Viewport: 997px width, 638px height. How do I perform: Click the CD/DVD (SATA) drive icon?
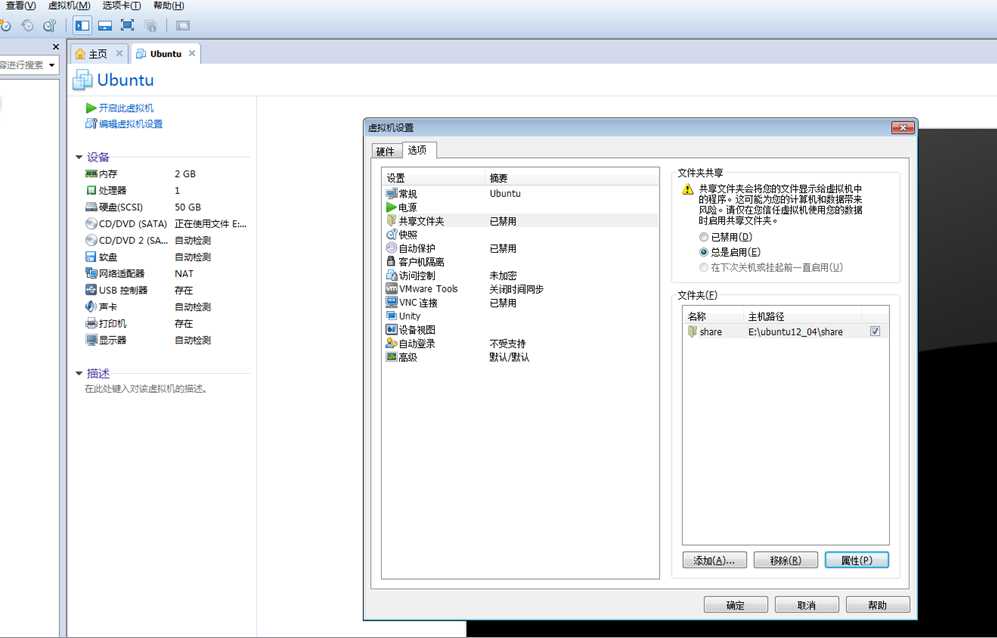click(91, 223)
